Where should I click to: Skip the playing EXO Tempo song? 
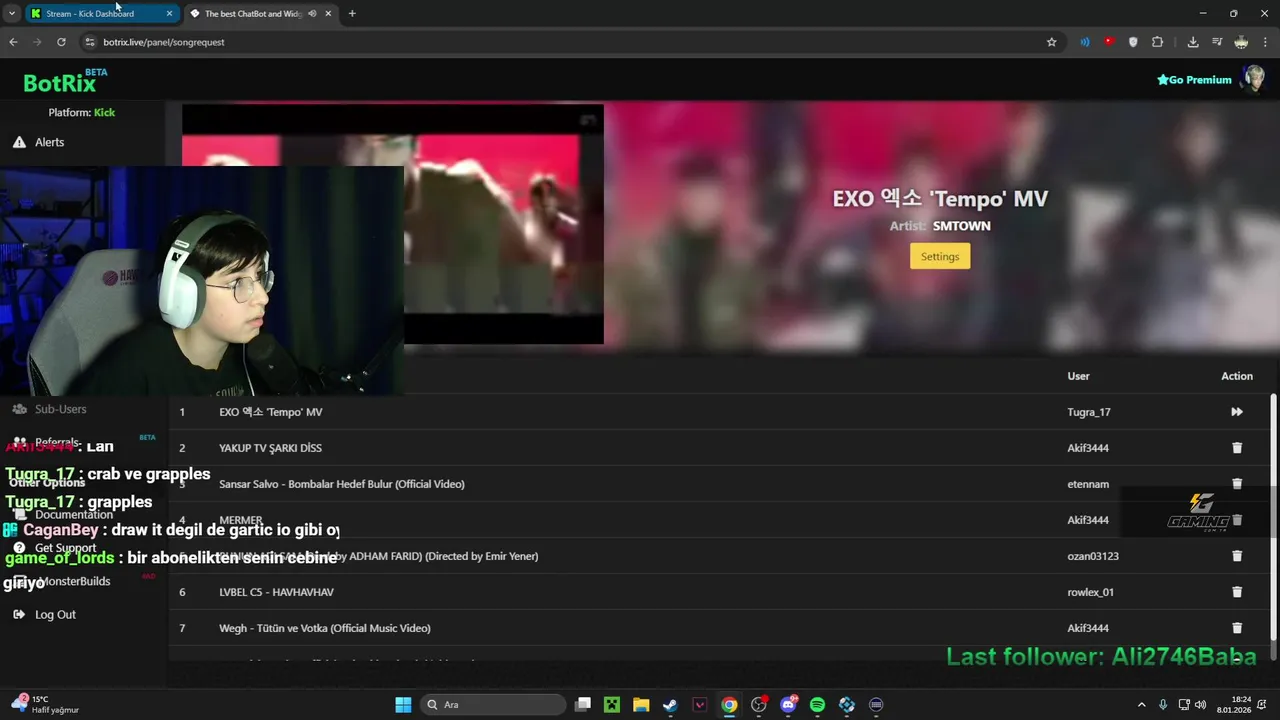tap(1237, 412)
